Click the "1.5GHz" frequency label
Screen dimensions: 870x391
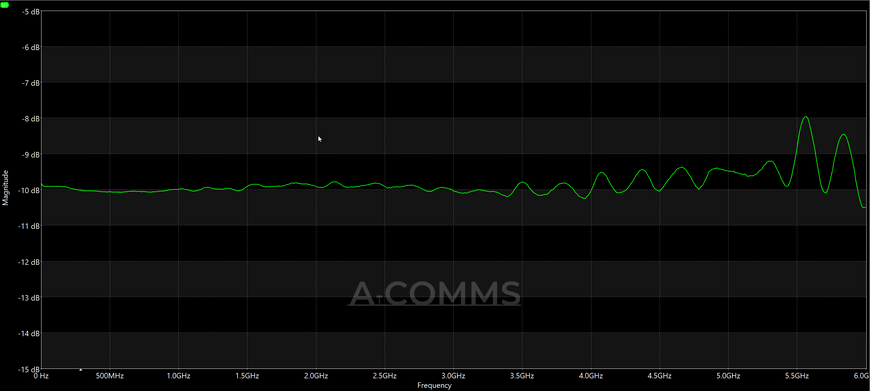(x=247, y=376)
